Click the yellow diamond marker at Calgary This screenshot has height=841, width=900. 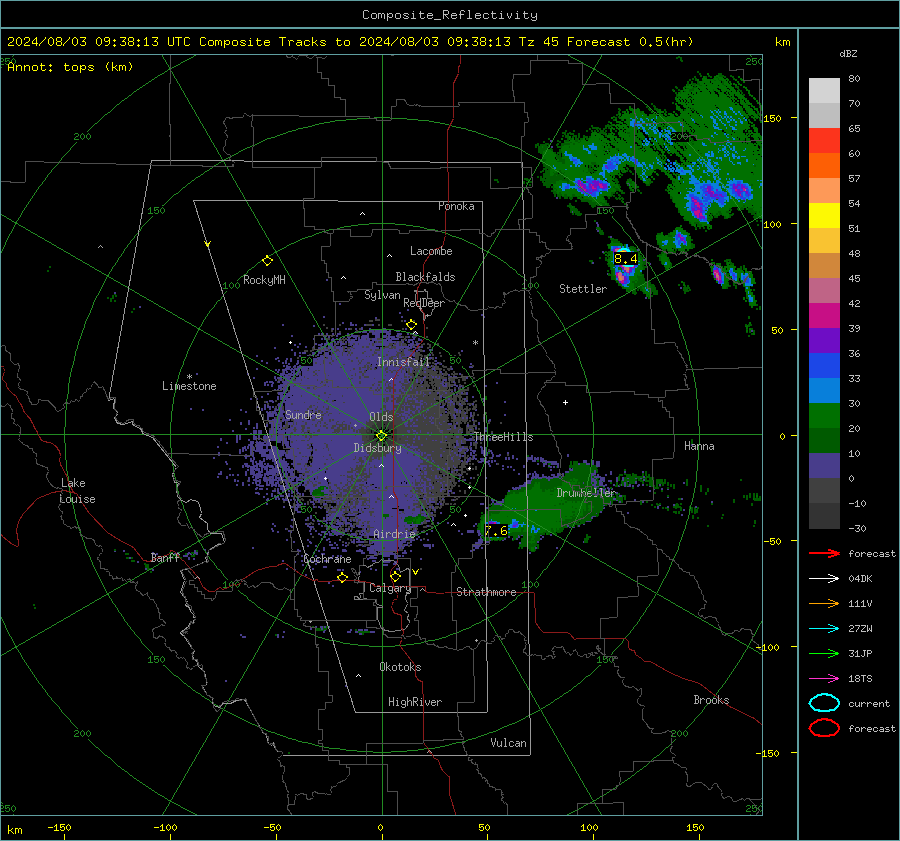tap(395, 576)
